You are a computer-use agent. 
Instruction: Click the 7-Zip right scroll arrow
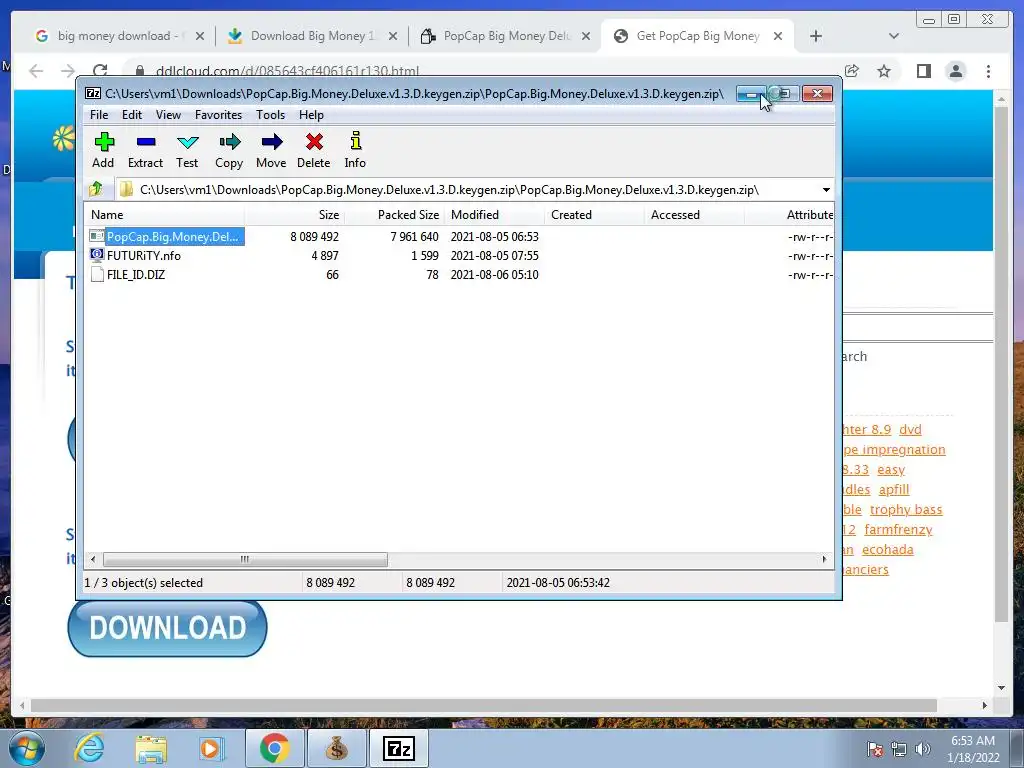click(824, 560)
